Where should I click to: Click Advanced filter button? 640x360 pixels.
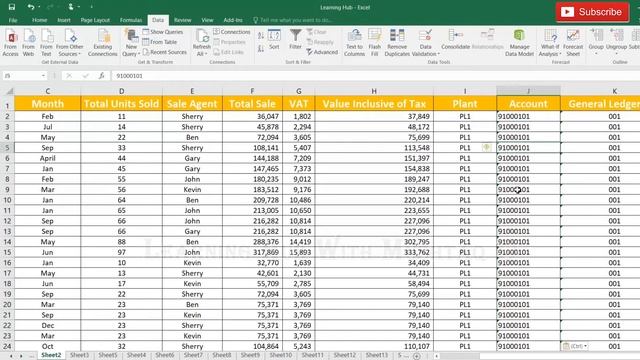322,52
